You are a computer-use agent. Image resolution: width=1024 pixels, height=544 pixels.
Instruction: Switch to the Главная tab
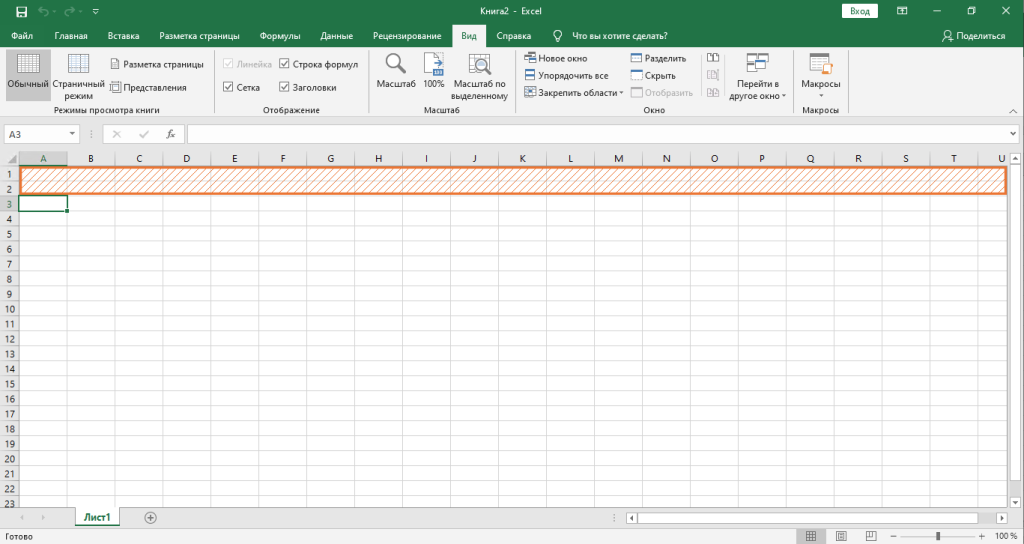tap(71, 36)
